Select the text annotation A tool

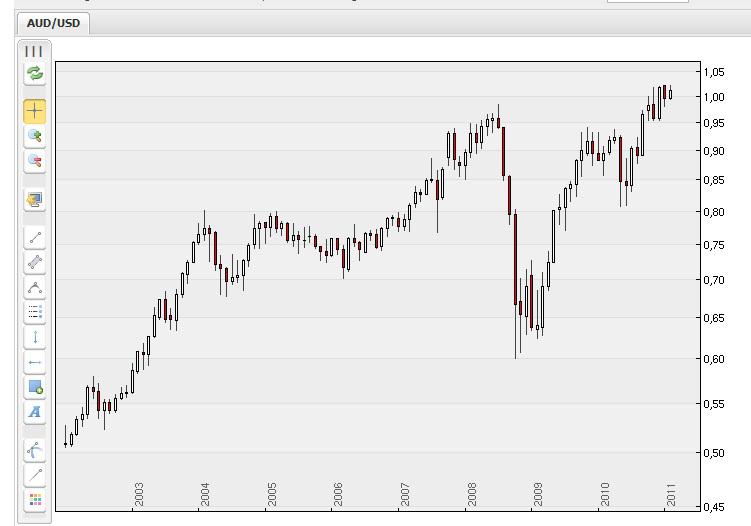[34, 412]
